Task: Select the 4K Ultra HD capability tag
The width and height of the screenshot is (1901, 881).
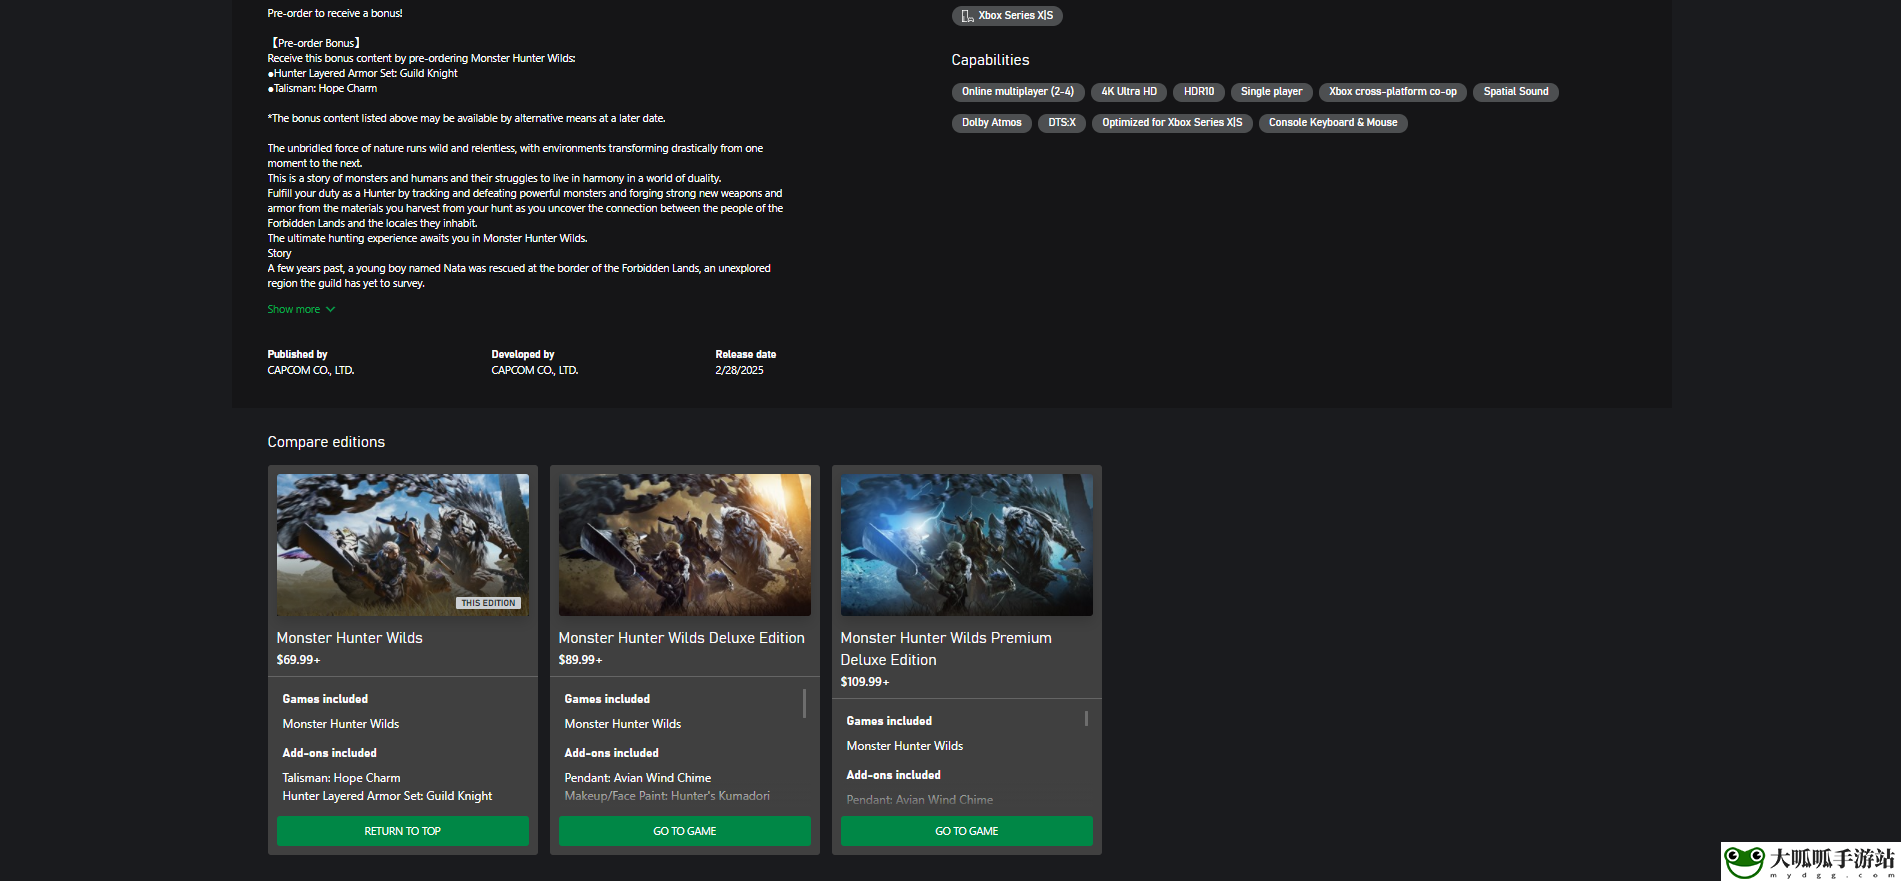Action: point(1129,92)
